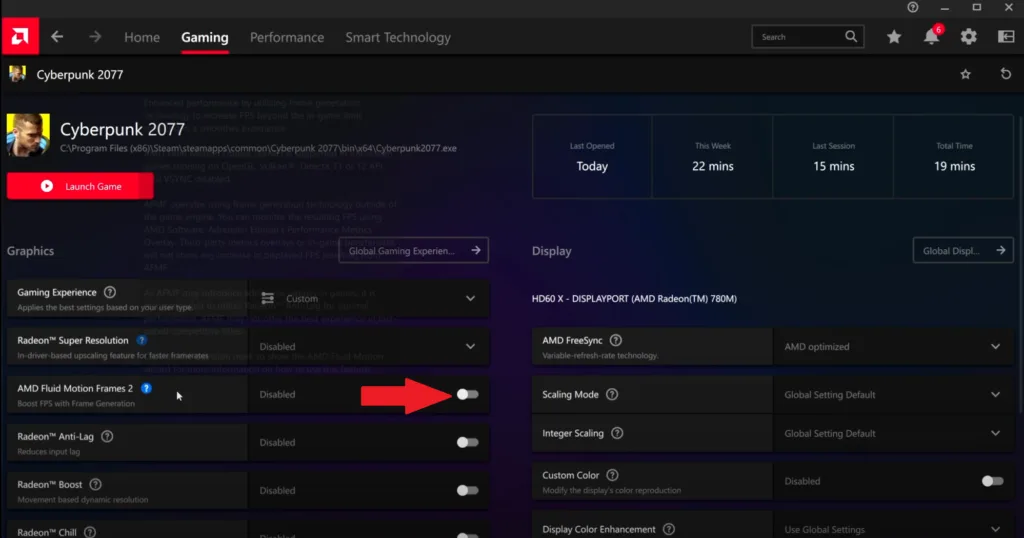Open Global Display settings button
Image resolution: width=1024 pixels, height=538 pixels.
pos(963,250)
